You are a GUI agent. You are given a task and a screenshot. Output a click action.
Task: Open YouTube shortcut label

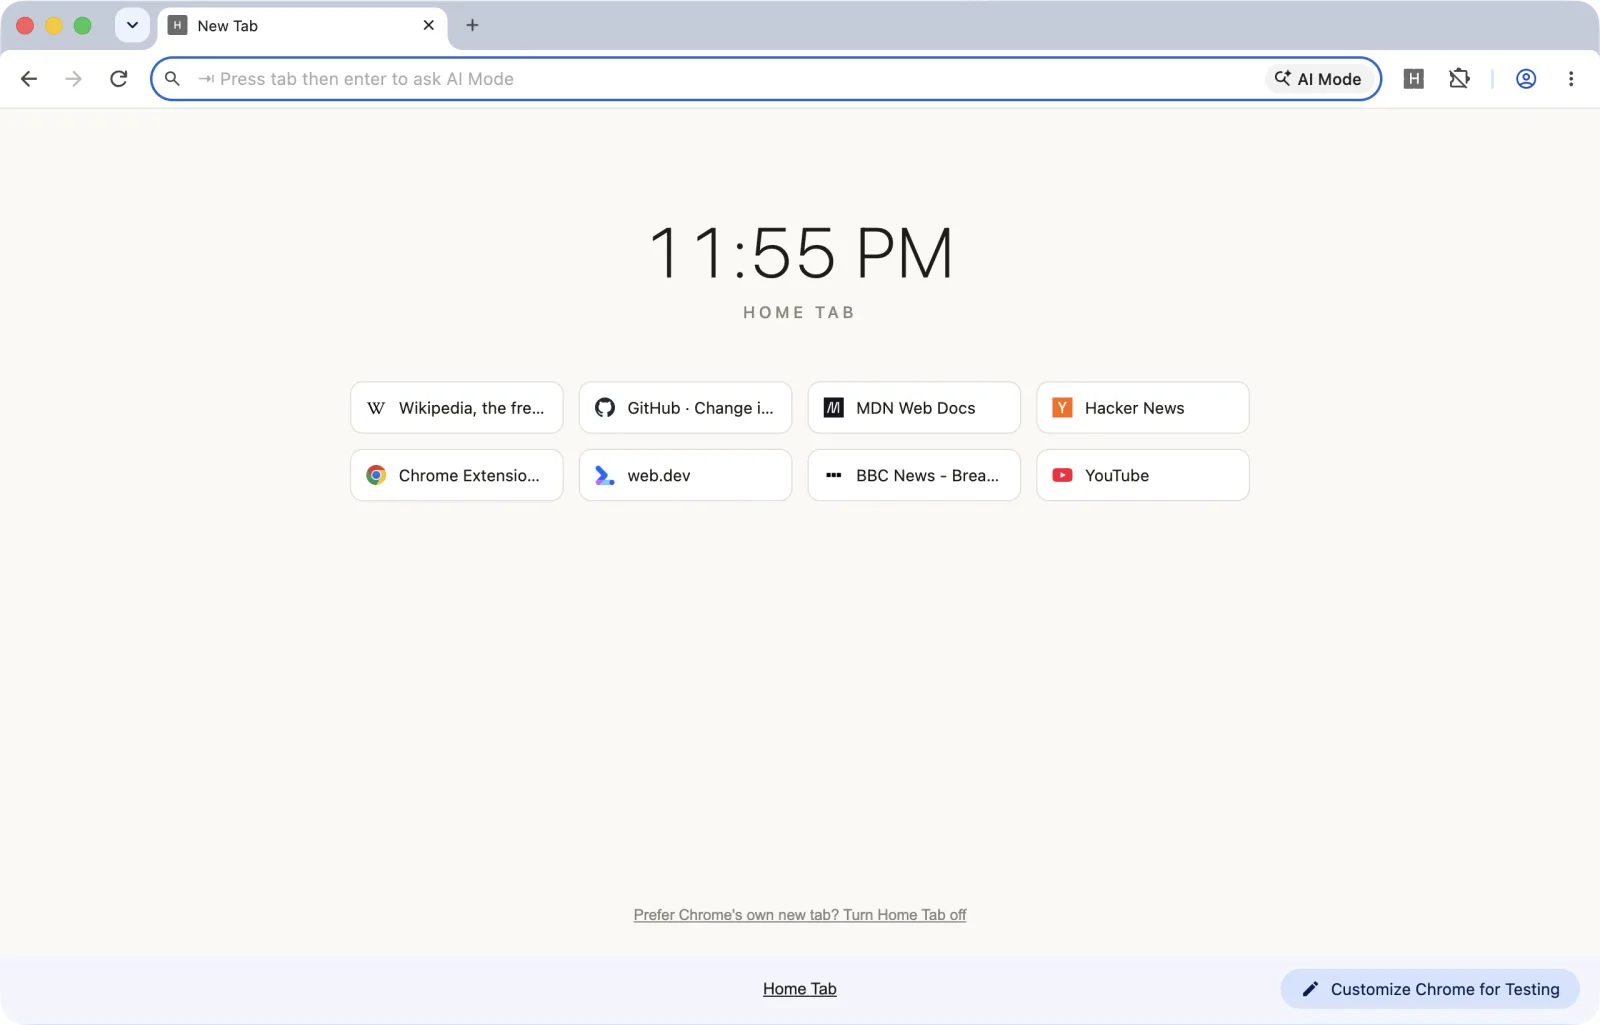pos(1117,475)
